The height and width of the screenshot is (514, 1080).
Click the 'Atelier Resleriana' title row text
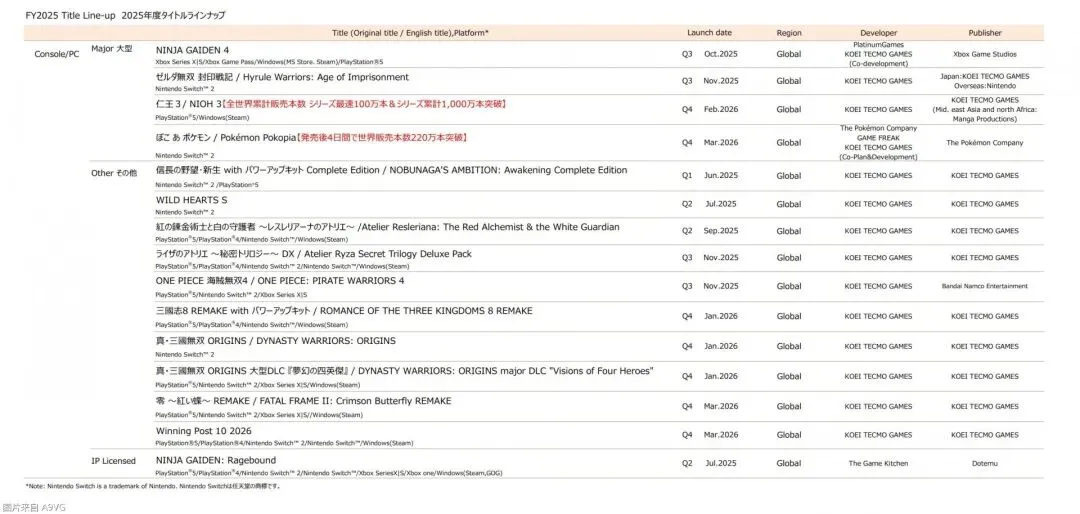388,227
